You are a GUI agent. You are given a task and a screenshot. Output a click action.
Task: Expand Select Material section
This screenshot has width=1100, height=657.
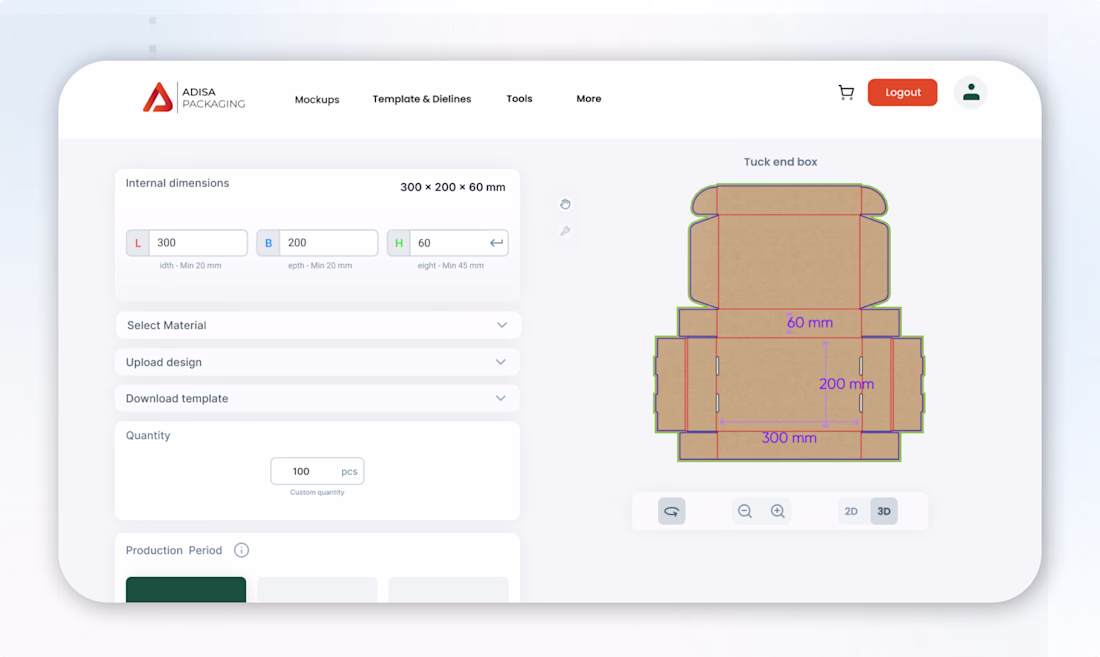coord(318,325)
